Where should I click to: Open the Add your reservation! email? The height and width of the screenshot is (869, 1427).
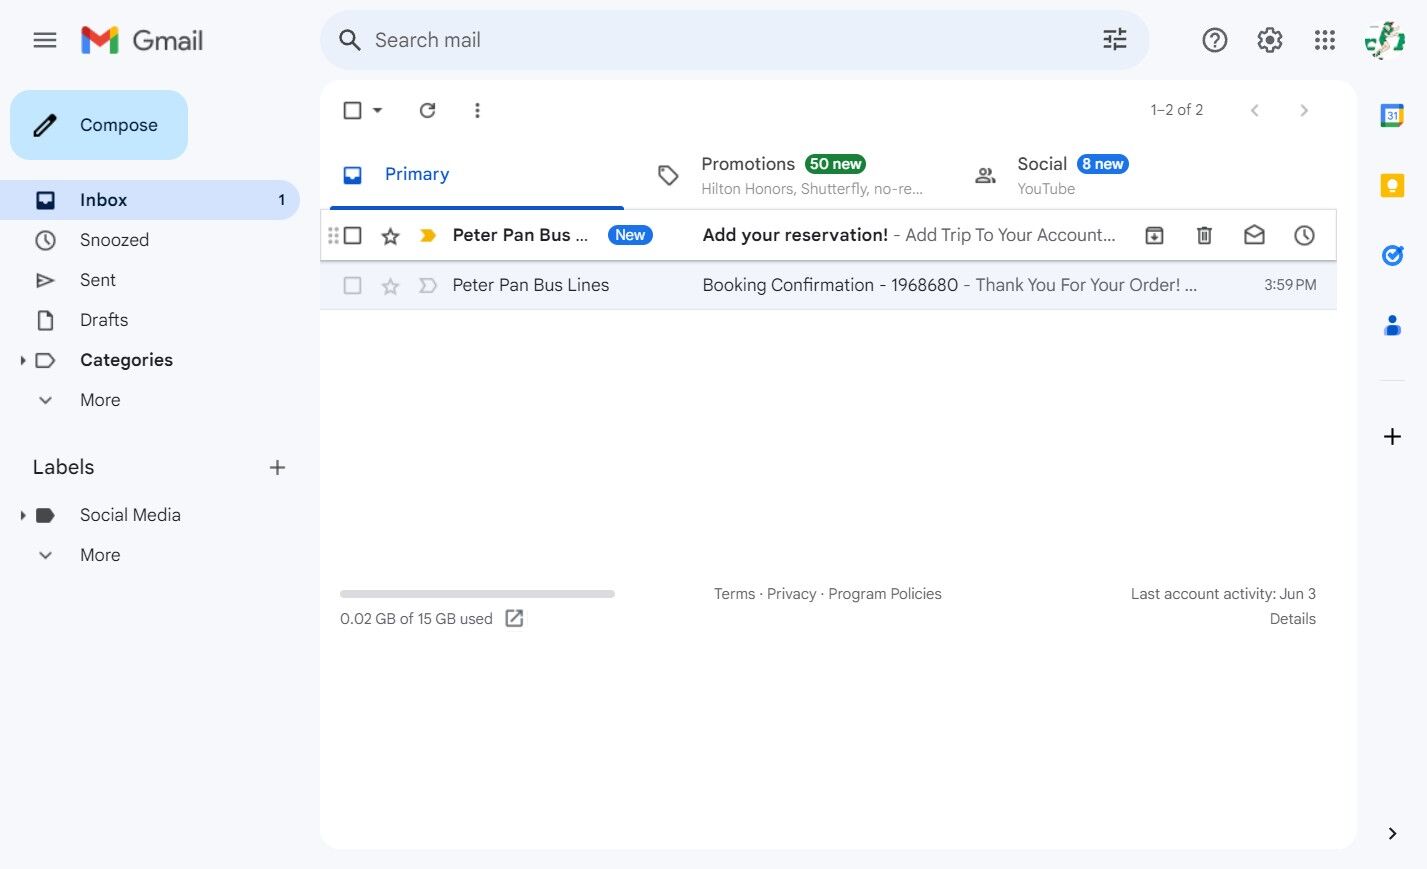828,235
